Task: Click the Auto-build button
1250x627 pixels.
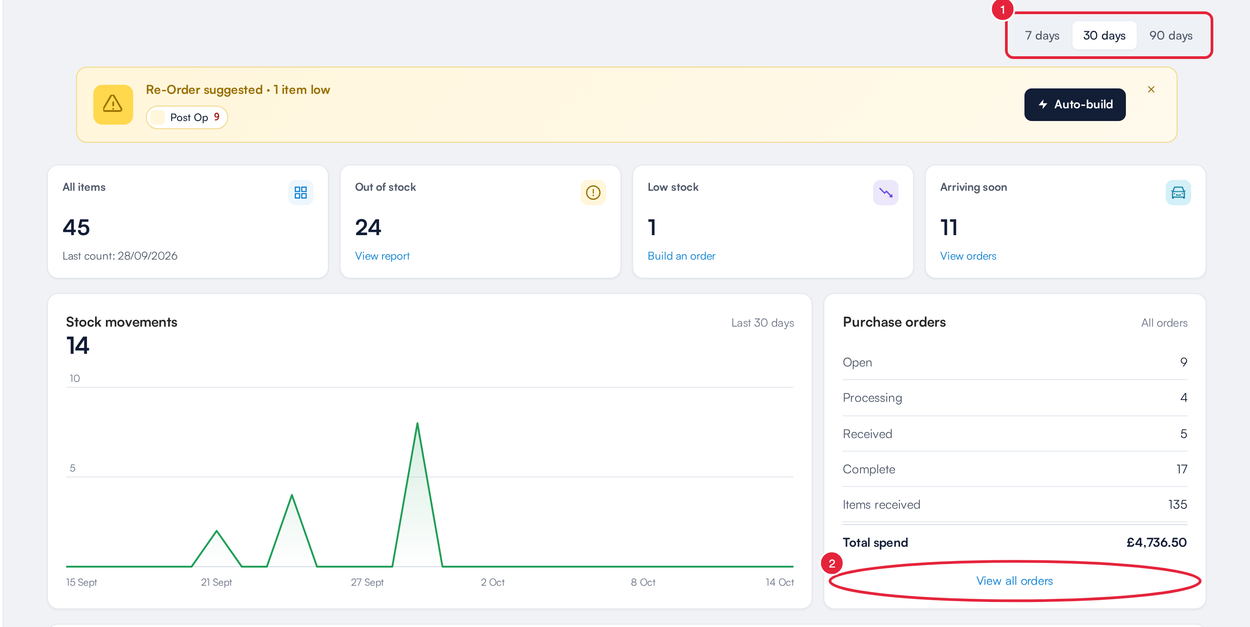Action: [1075, 105]
